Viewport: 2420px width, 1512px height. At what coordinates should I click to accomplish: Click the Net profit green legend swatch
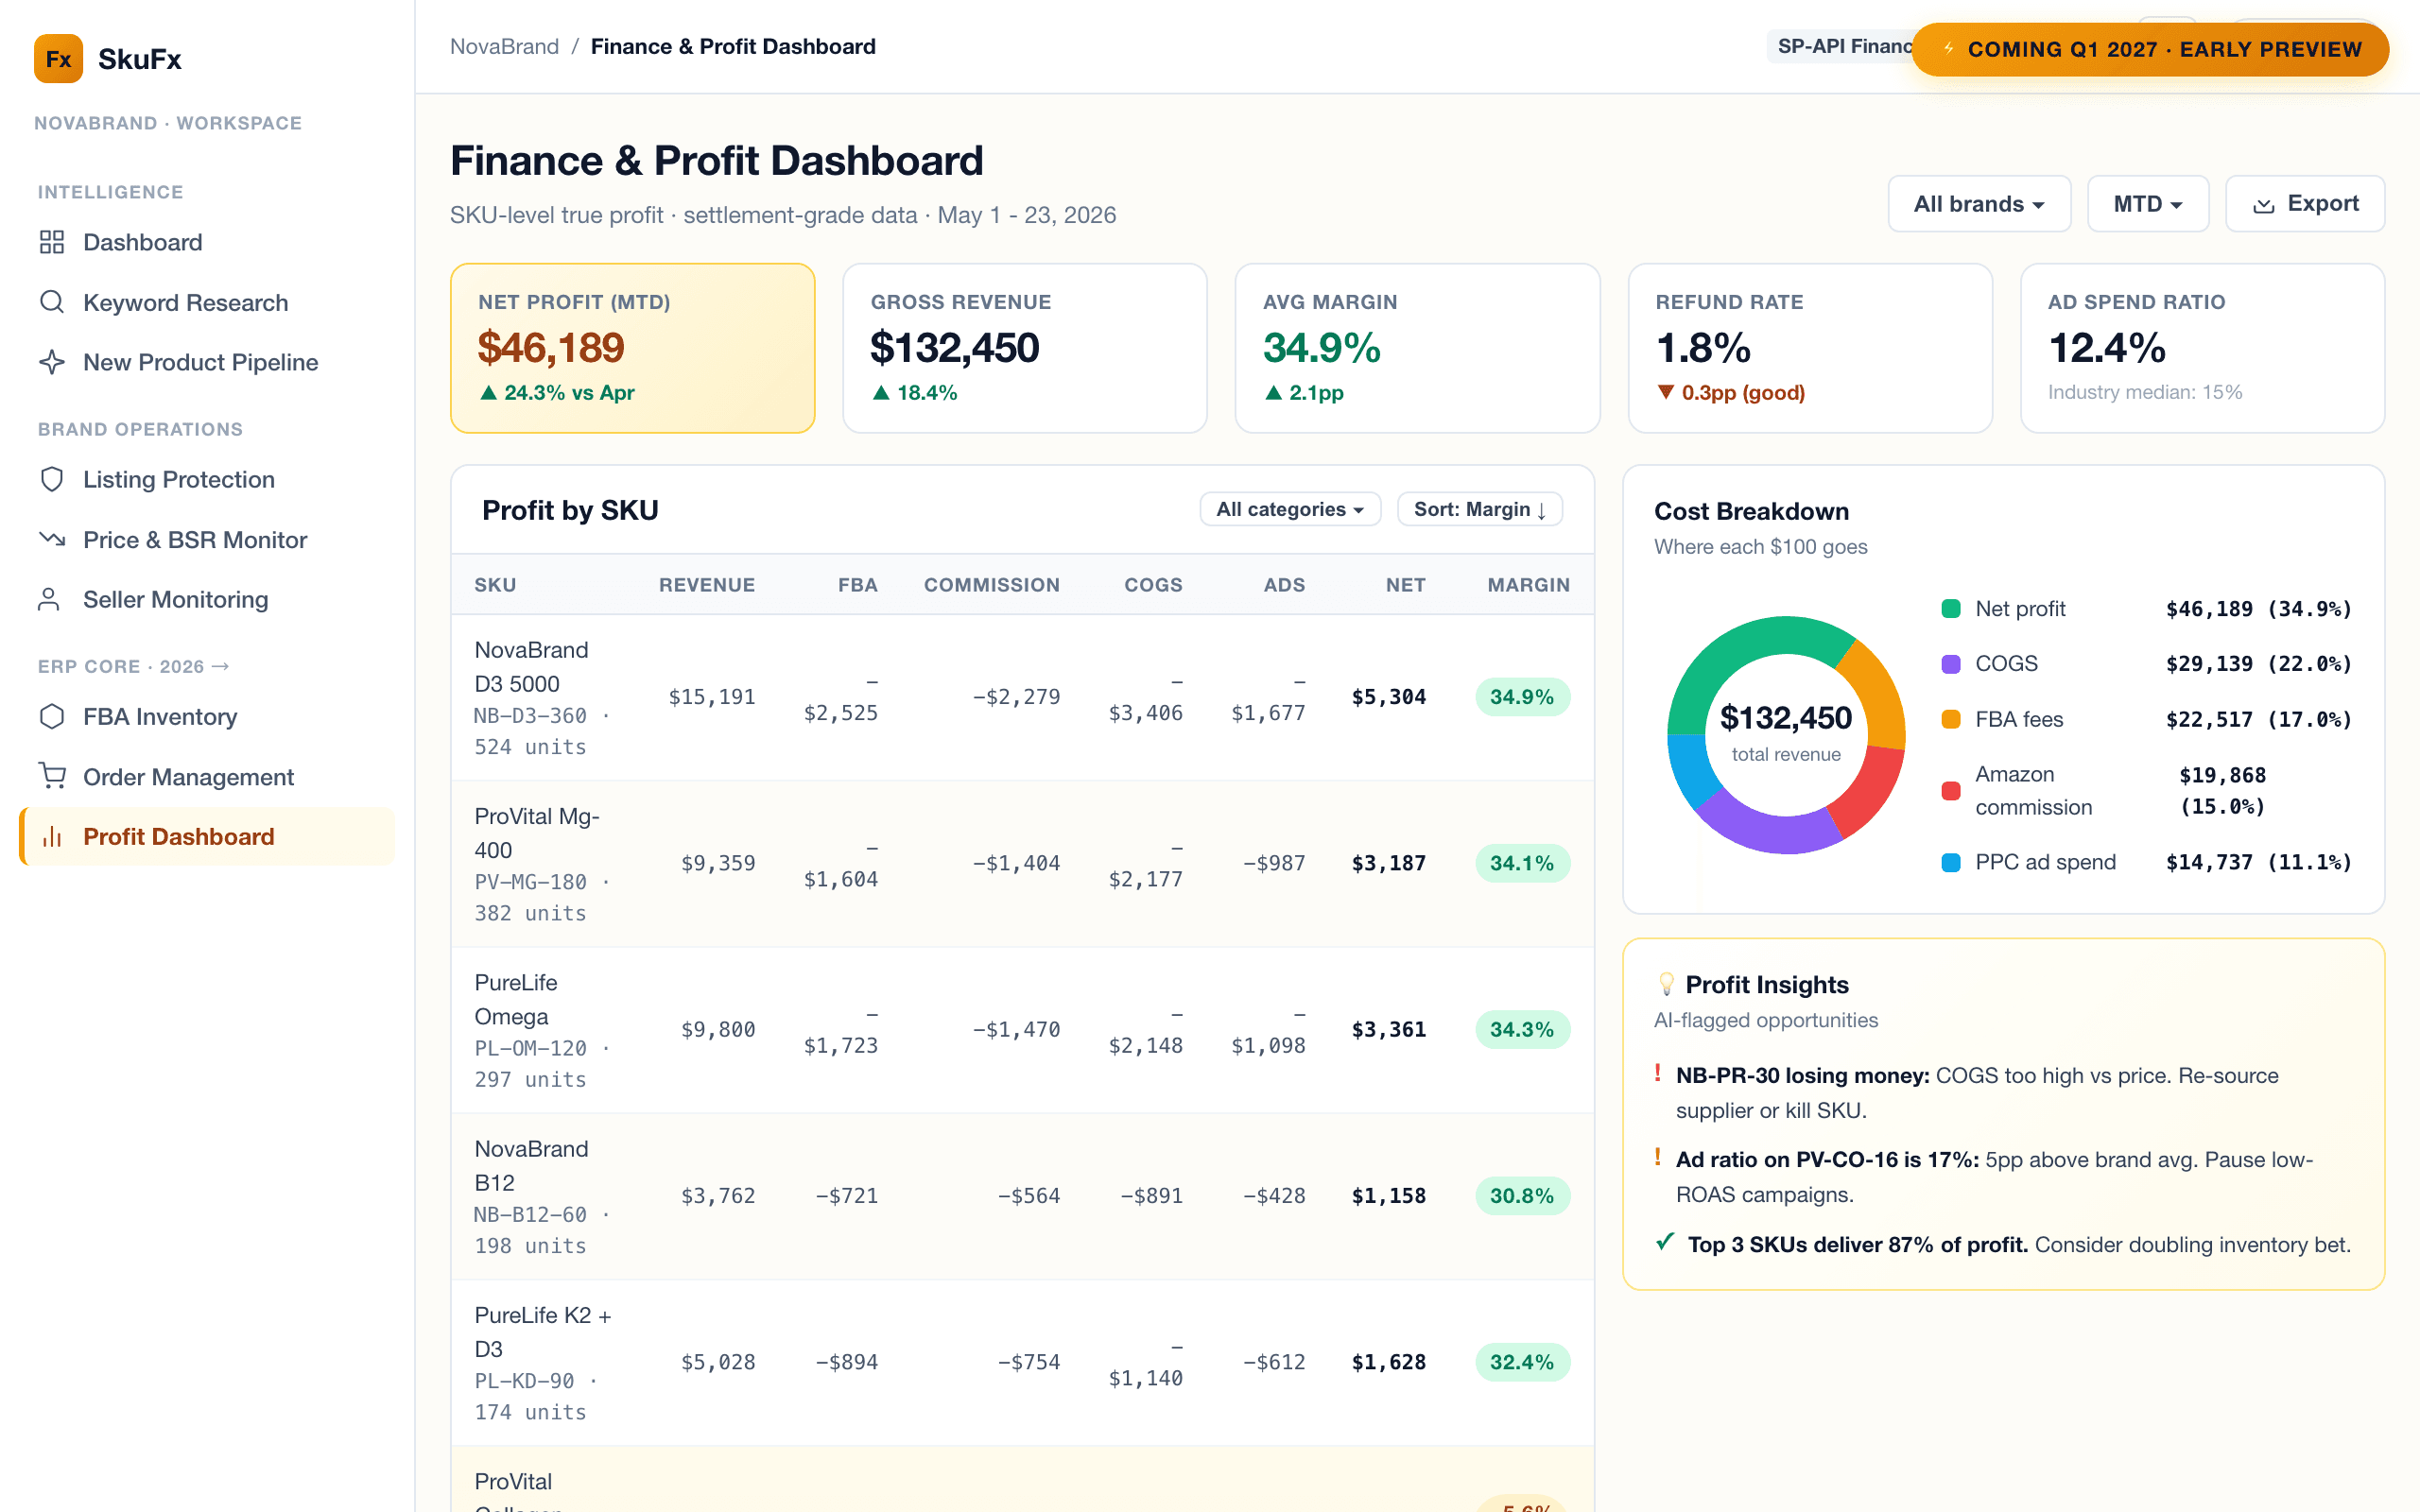(1950, 608)
